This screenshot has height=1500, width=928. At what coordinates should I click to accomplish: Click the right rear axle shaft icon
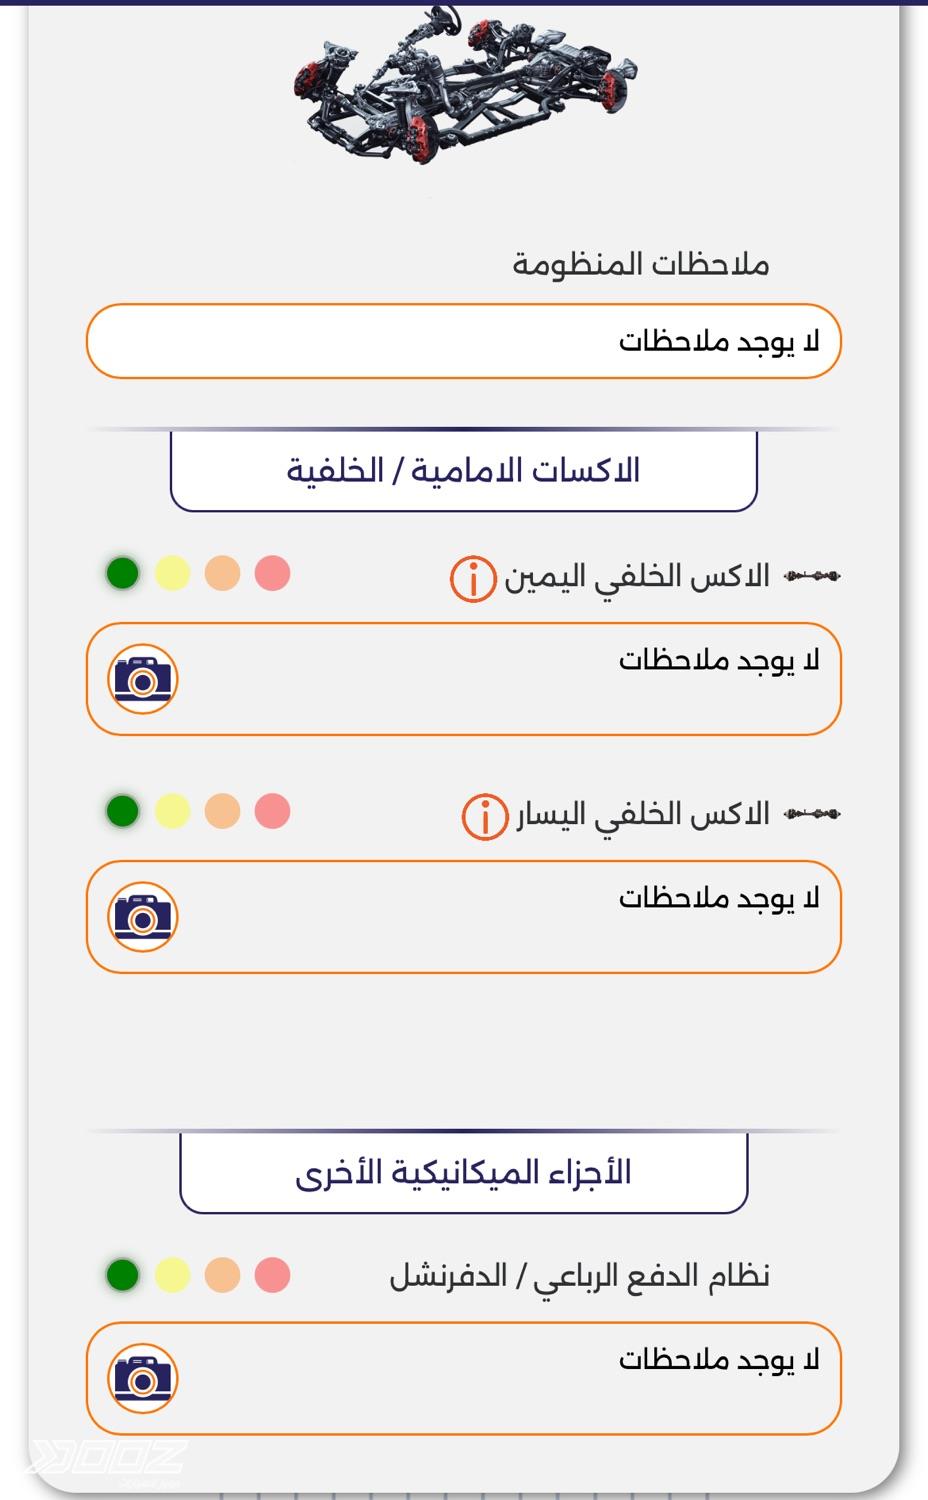812,576
